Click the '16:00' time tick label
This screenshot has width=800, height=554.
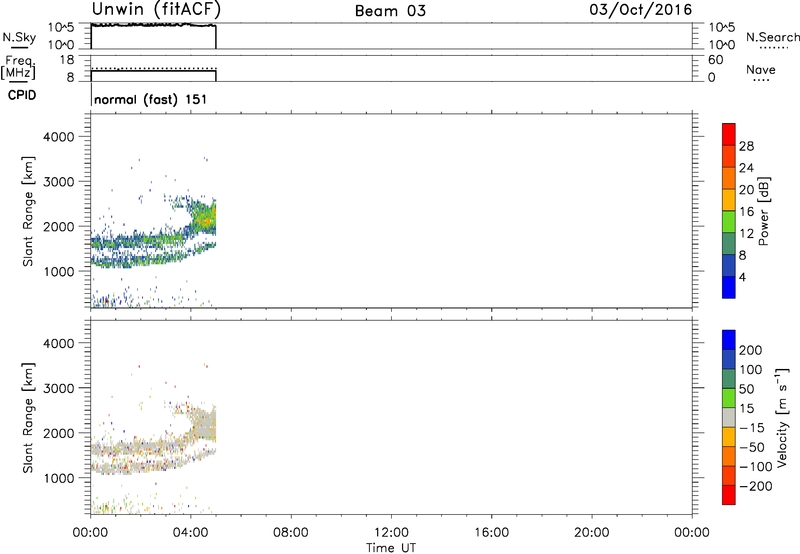click(x=491, y=533)
